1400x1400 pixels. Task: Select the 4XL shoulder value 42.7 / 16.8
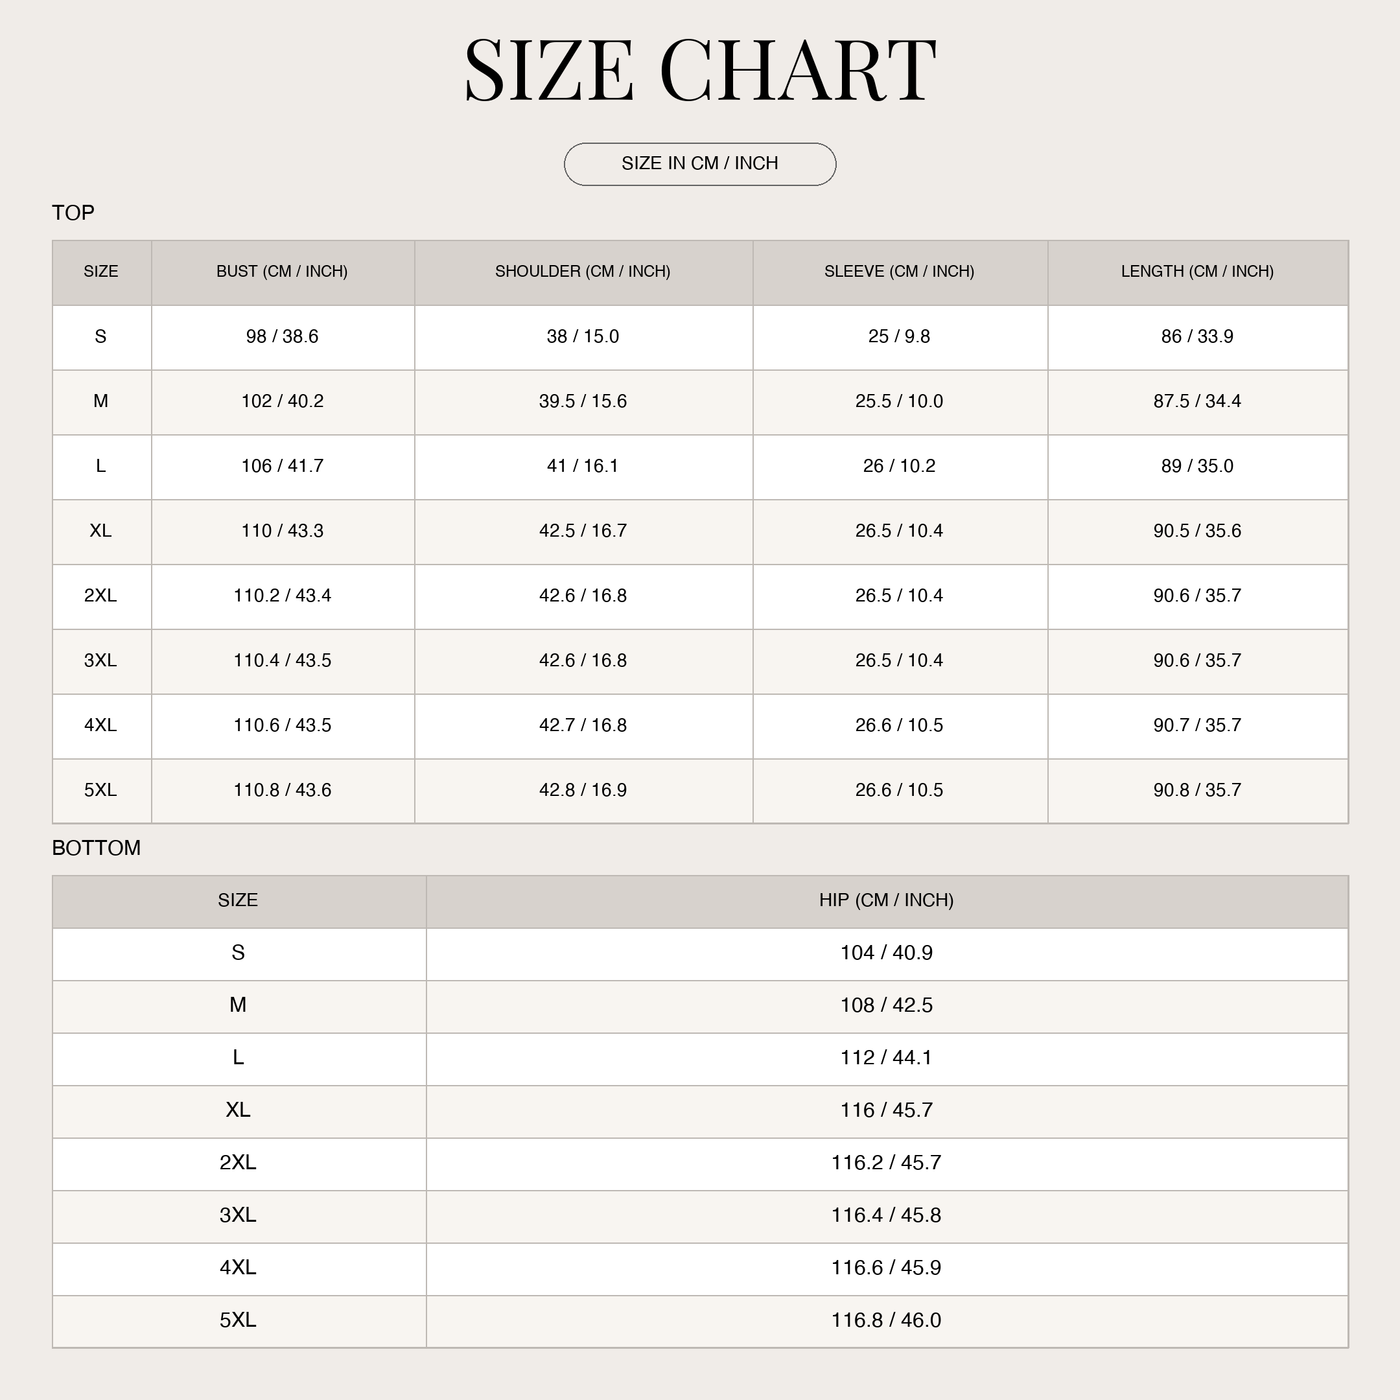(x=583, y=726)
